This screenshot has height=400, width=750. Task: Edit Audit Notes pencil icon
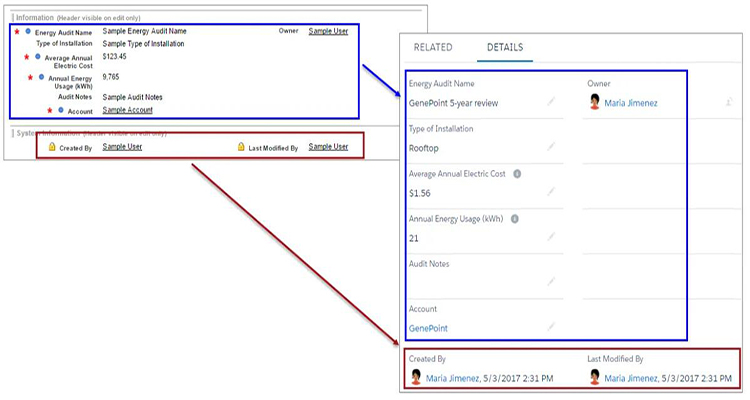(x=551, y=282)
